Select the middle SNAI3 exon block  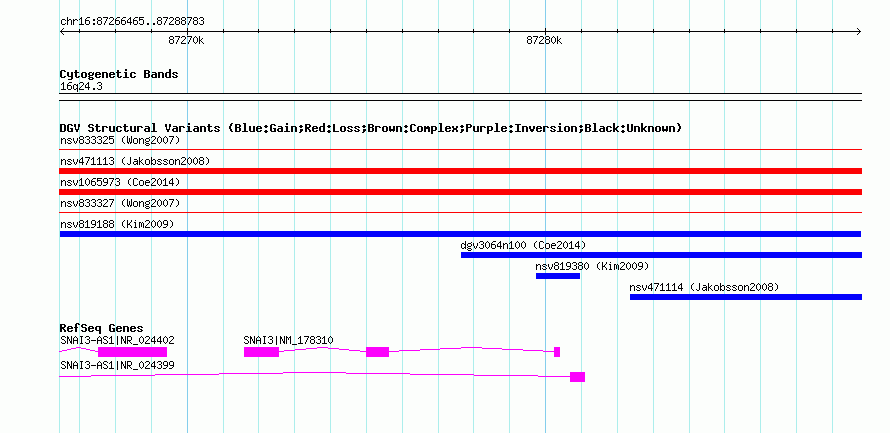point(377,352)
